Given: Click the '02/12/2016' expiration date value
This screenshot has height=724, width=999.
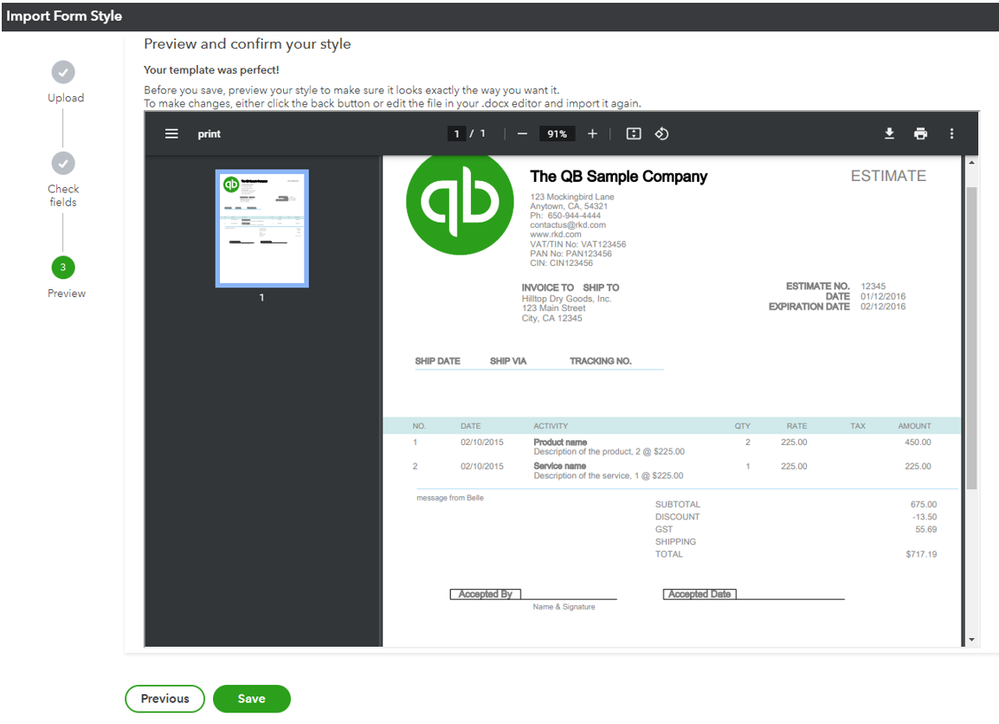Looking at the screenshot, I should [x=883, y=307].
